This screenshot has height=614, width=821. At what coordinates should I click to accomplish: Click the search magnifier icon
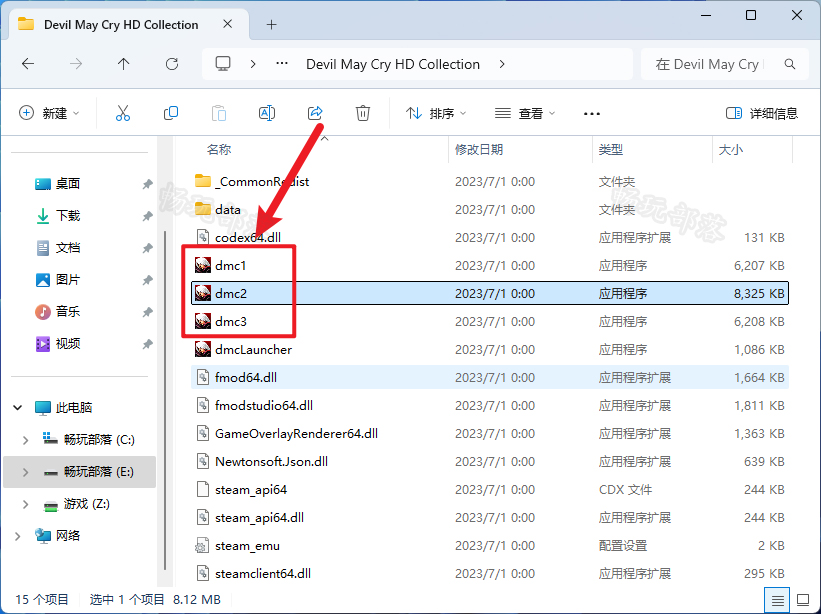[790, 64]
